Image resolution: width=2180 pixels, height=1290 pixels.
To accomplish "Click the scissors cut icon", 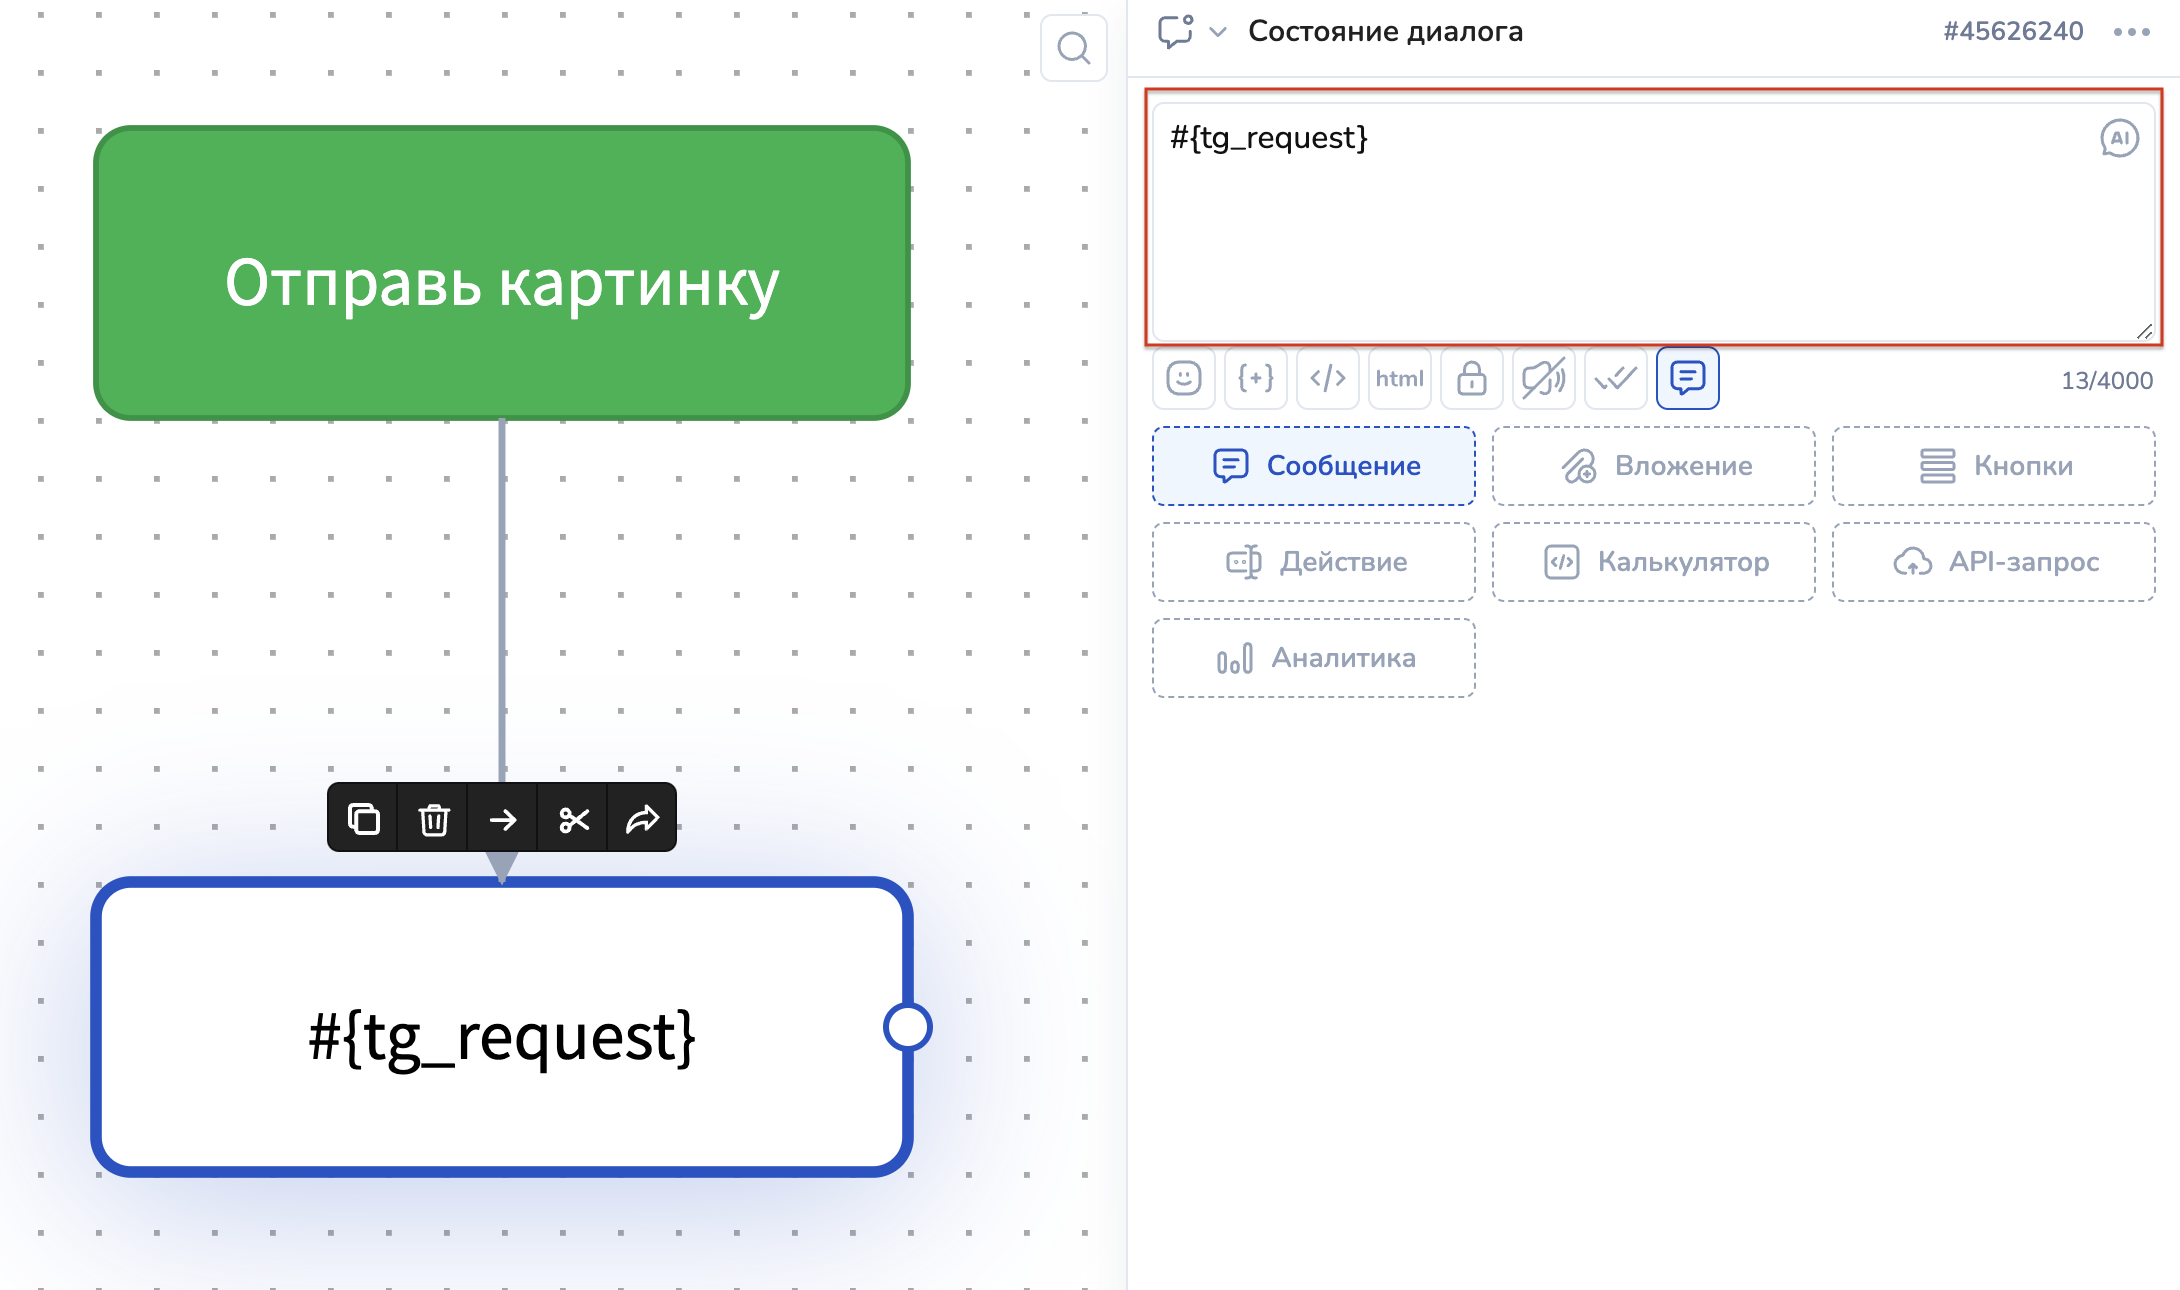I will pyautogui.click(x=573, y=819).
